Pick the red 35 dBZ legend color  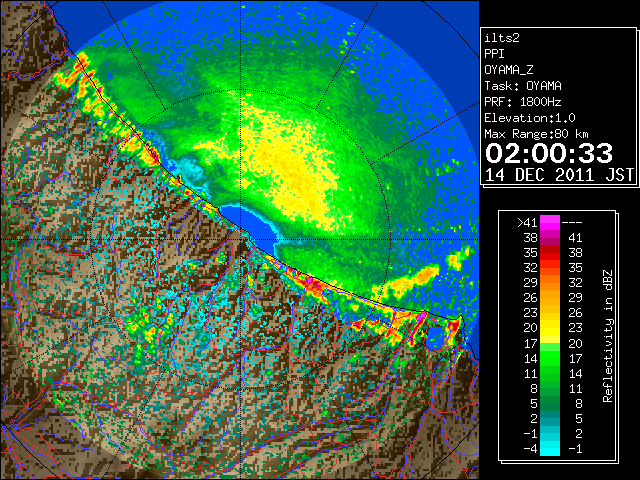pyautogui.click(x=550, y=253)
